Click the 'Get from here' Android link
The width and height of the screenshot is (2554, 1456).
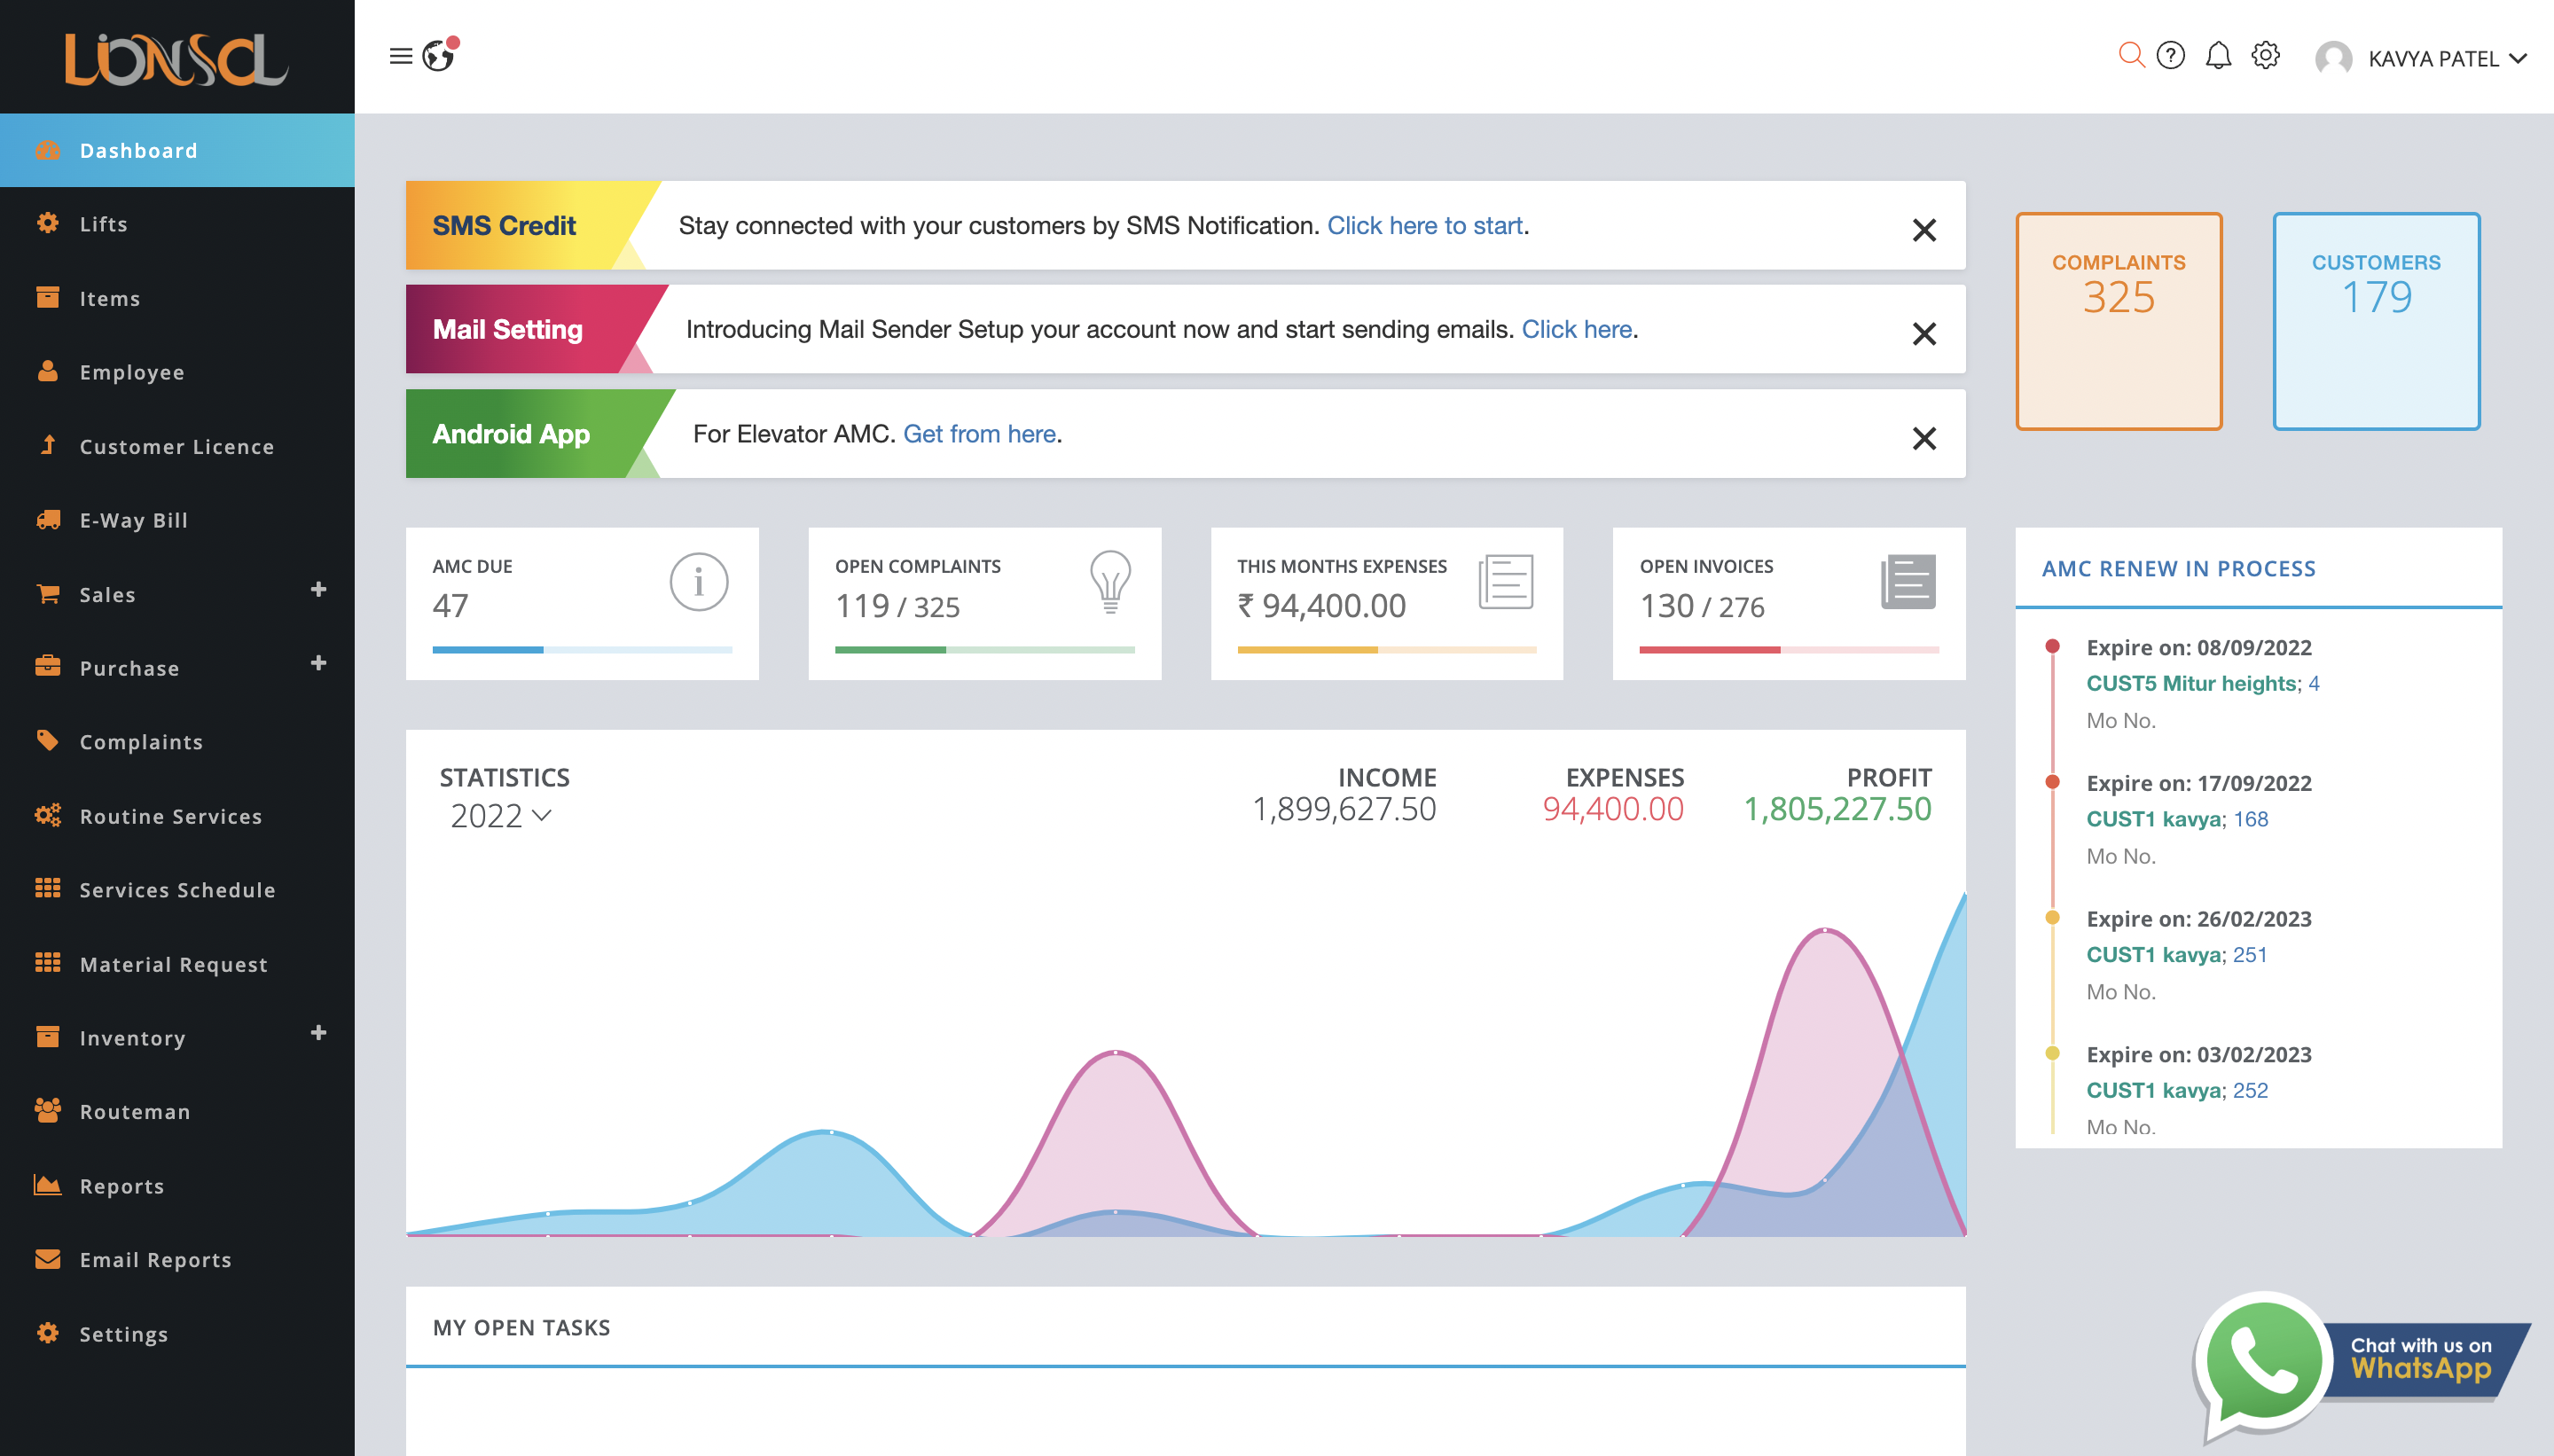click(979, 434)
